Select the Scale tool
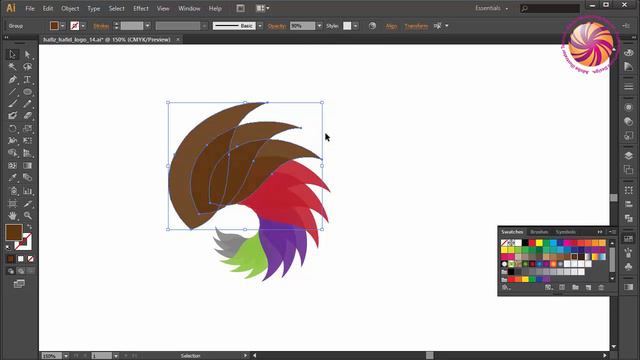 27,129
